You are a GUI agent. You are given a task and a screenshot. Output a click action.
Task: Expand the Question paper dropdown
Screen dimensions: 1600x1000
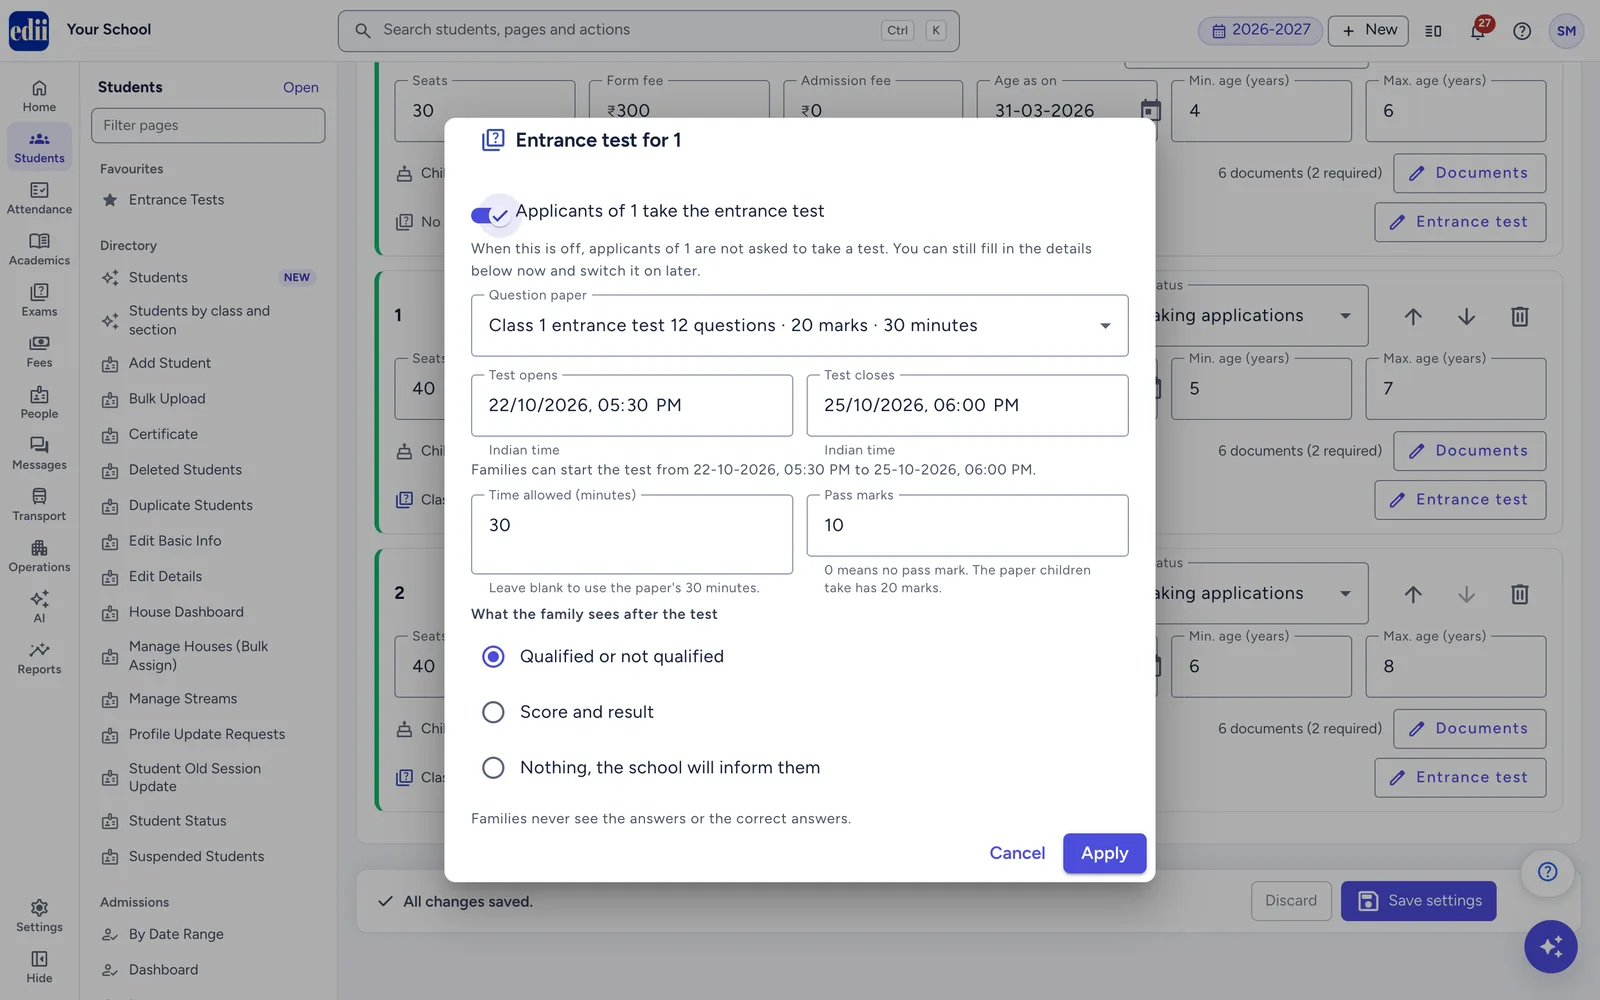coord(799,326)
